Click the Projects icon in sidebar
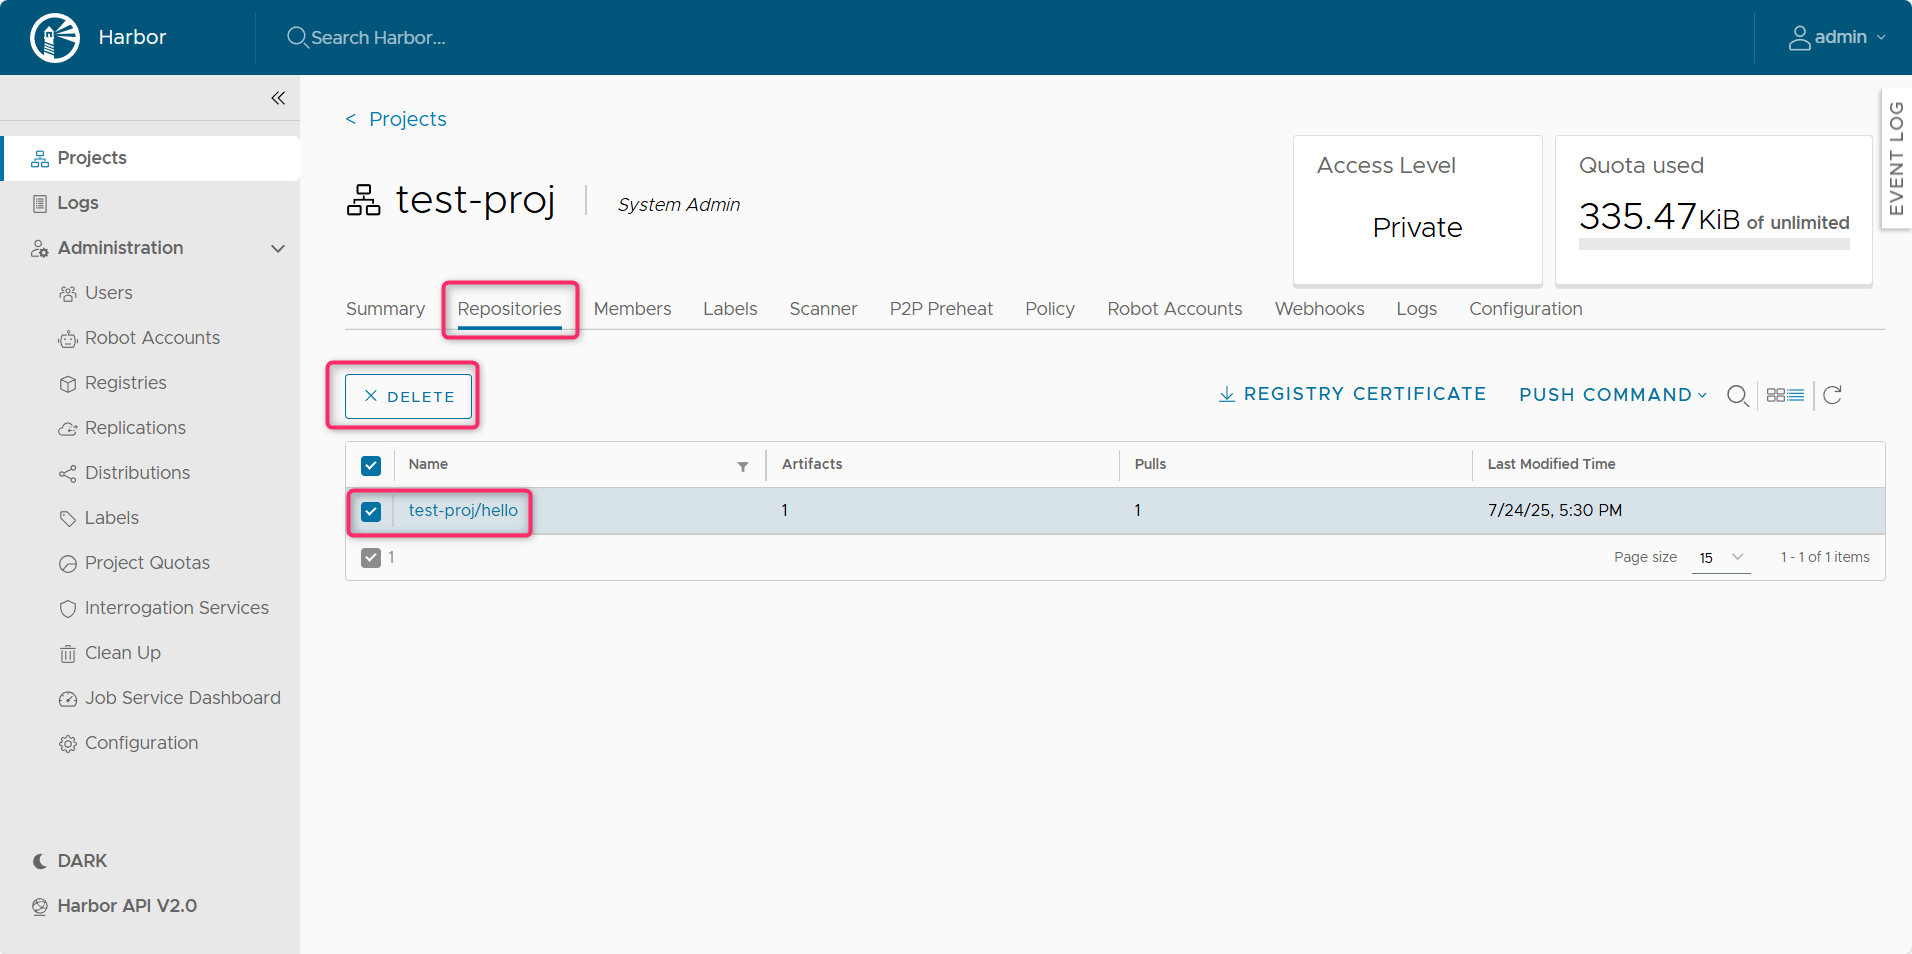 (40, 159)
